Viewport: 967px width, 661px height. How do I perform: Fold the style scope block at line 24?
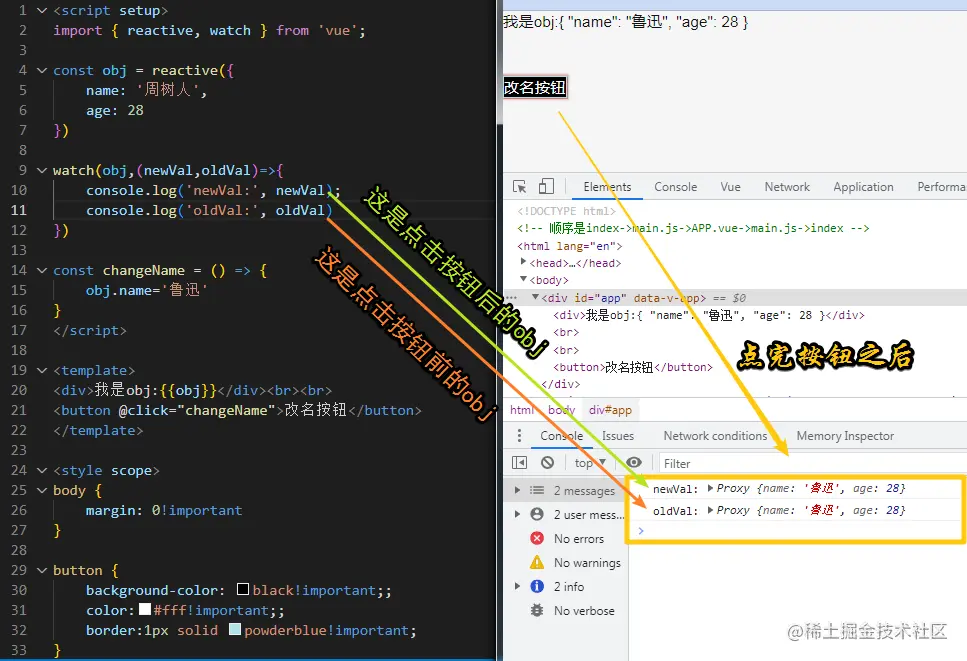click(x=42, y=470)
